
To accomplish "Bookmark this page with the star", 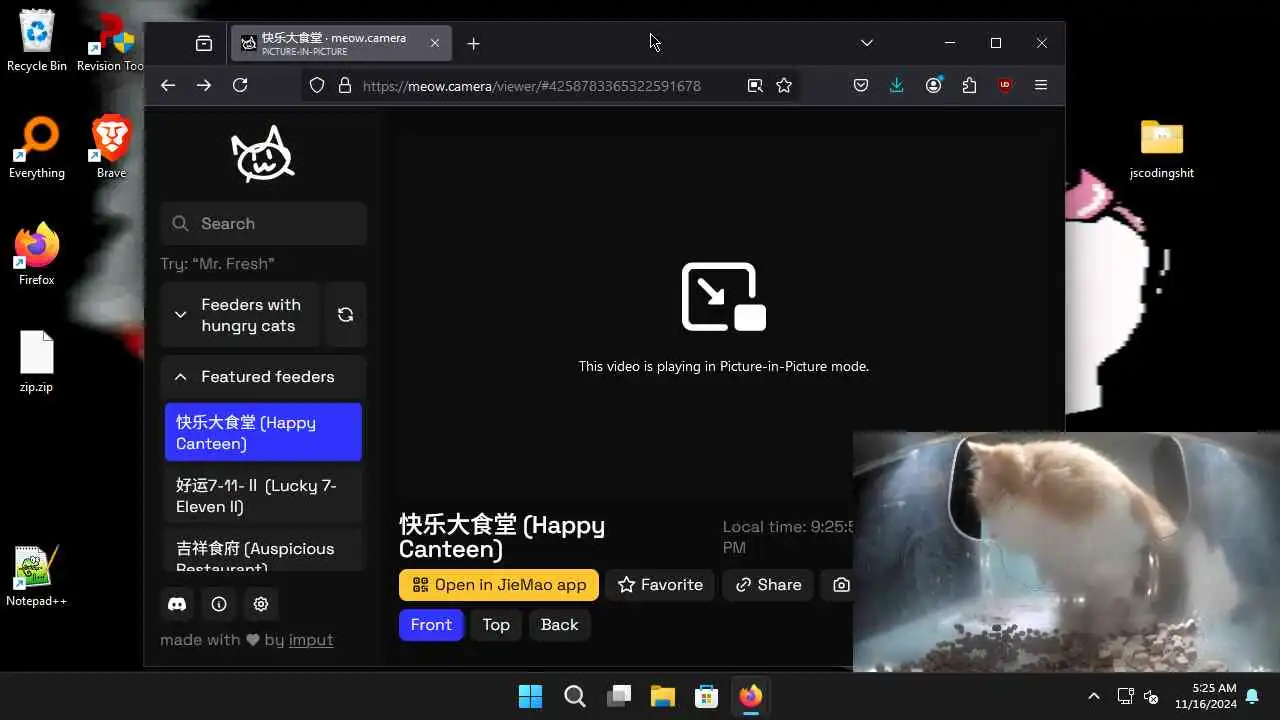I will coord(784,86).
